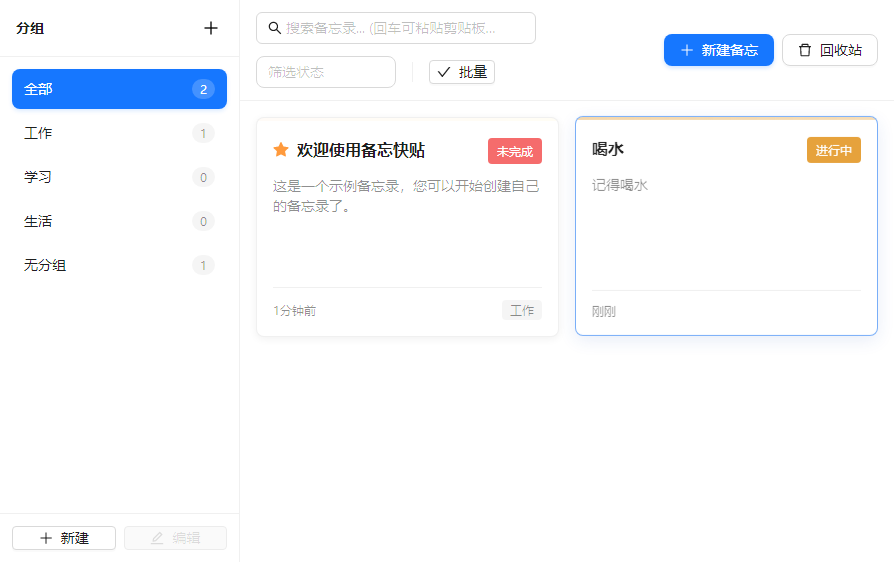Screen dimensions: 894x562
Task: Click the 记得喝水 note text
Action: click(620, 185)
